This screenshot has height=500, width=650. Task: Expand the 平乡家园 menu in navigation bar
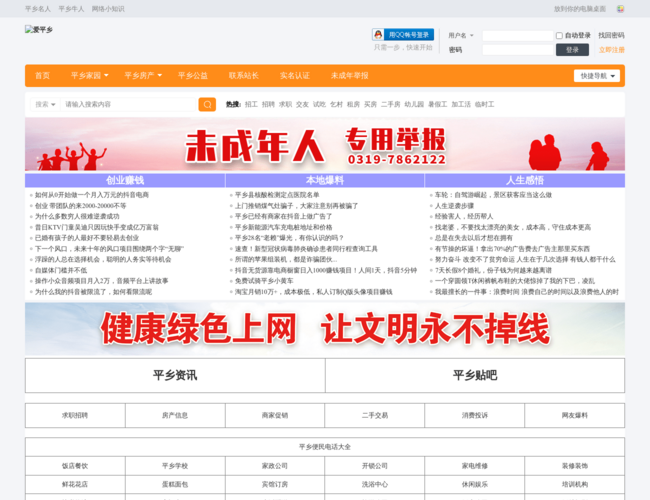point(89,75)
